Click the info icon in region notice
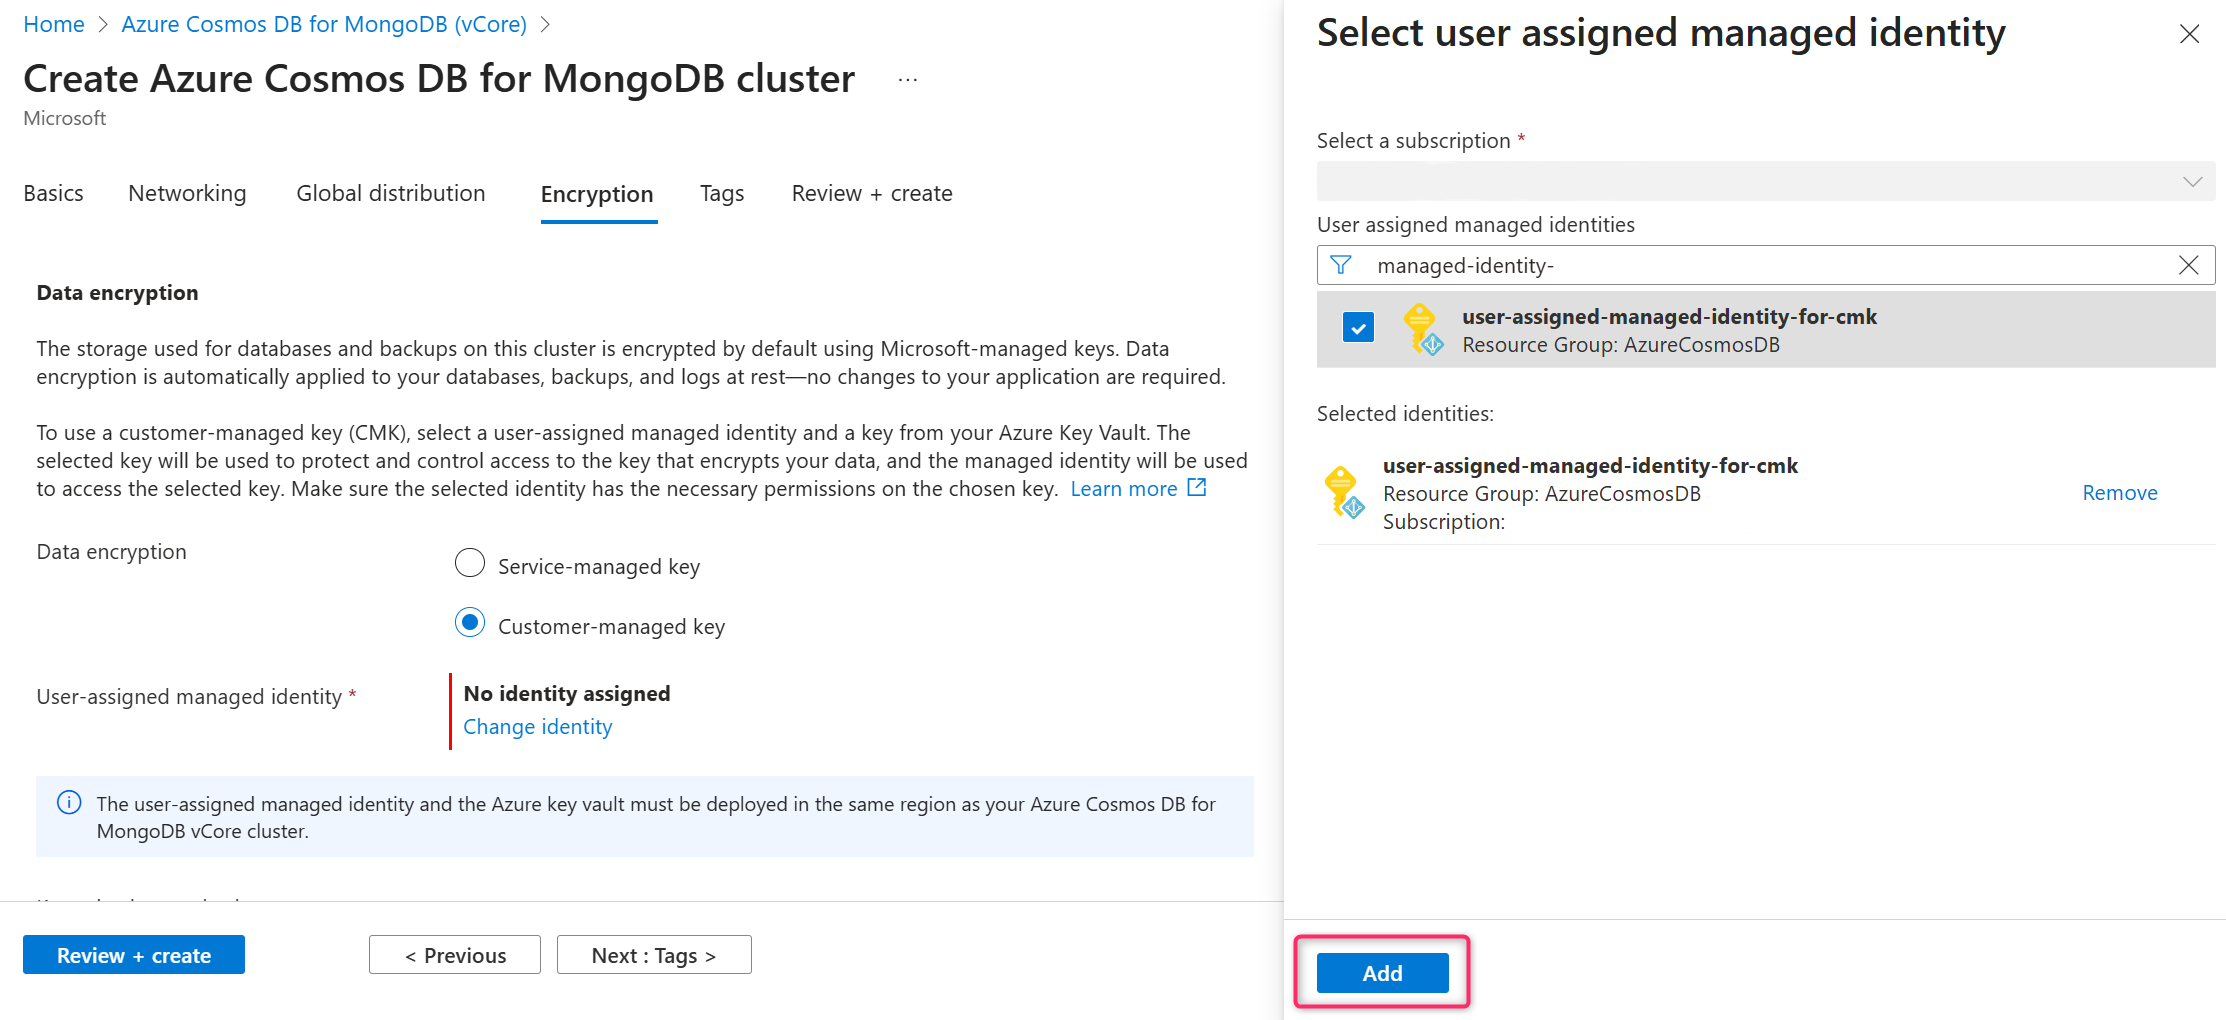2226x1020 pixels. click(x=69, y=803)
